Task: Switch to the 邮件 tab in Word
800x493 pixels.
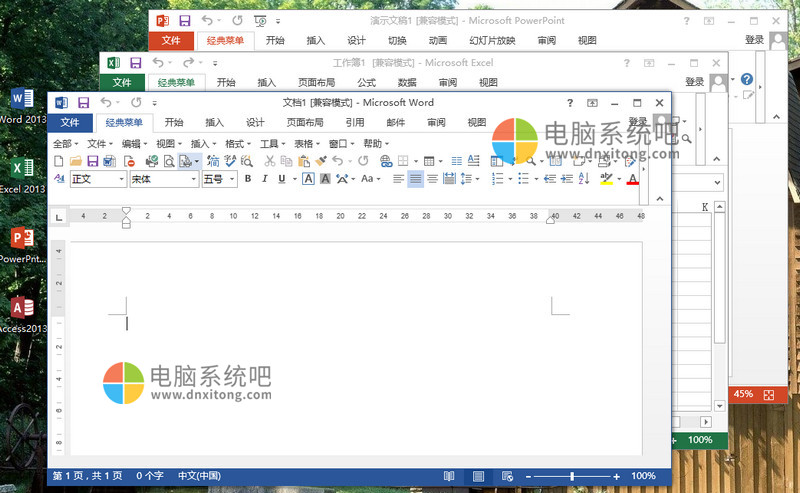Action: (395, 122)
